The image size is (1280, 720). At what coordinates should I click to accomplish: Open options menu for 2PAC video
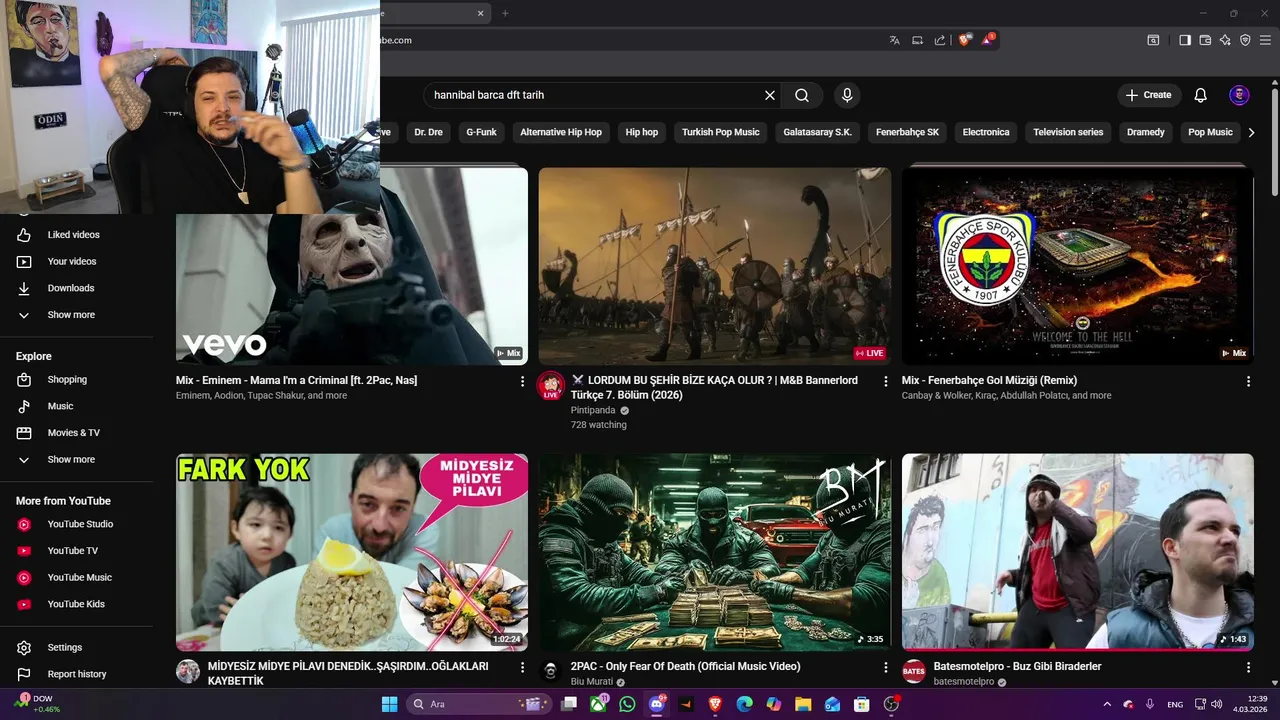(885, 667)
